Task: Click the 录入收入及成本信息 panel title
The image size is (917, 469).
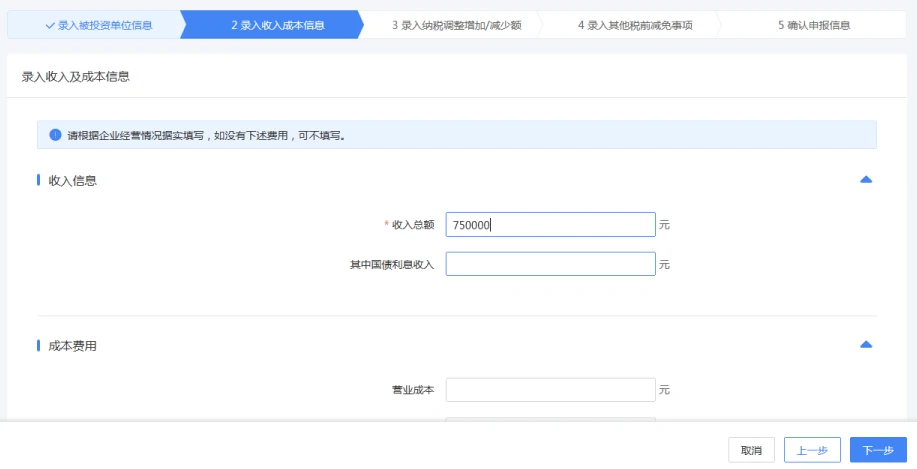Action: click(75, 77)
